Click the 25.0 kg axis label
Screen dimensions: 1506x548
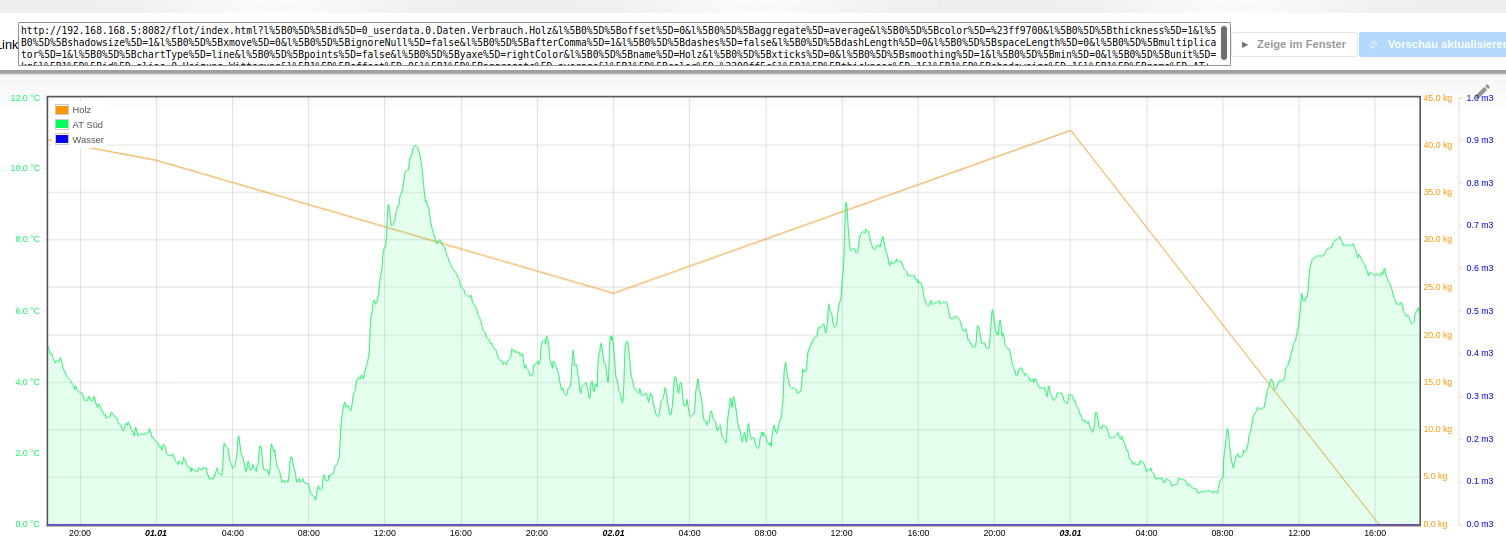[1437, 287]
